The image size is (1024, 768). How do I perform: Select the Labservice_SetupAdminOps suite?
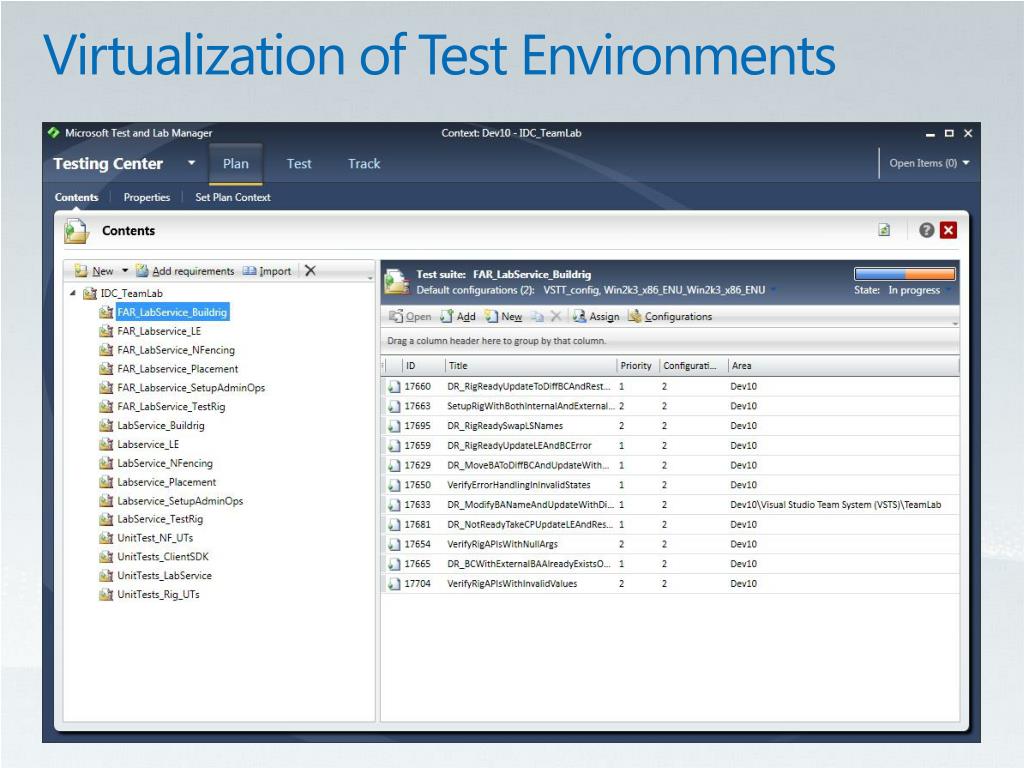[180, 501]
